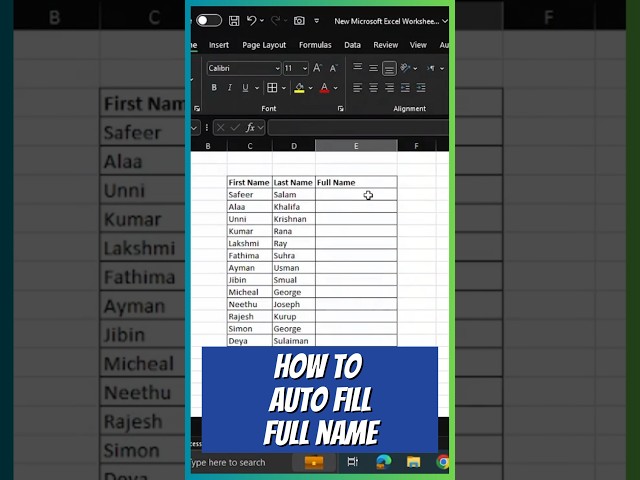The height and width of the screenshot is (480, 640).
Task: Open the Borders dropdown arrow
Action: [284, 88]
